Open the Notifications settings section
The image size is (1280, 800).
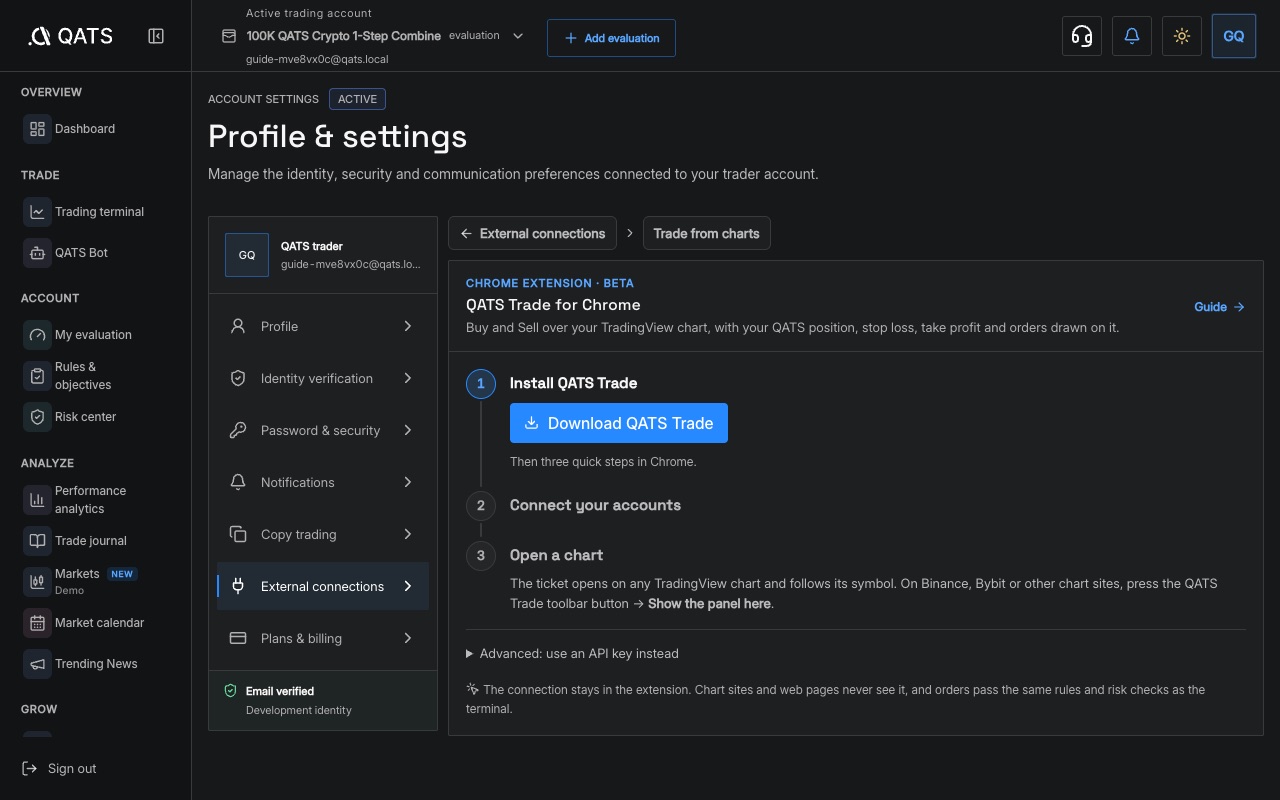[323, 482]
